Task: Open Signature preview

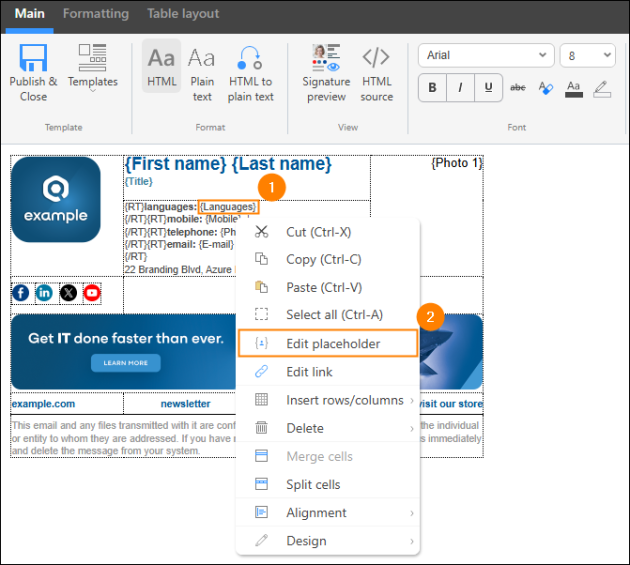Action: point(326,73)
